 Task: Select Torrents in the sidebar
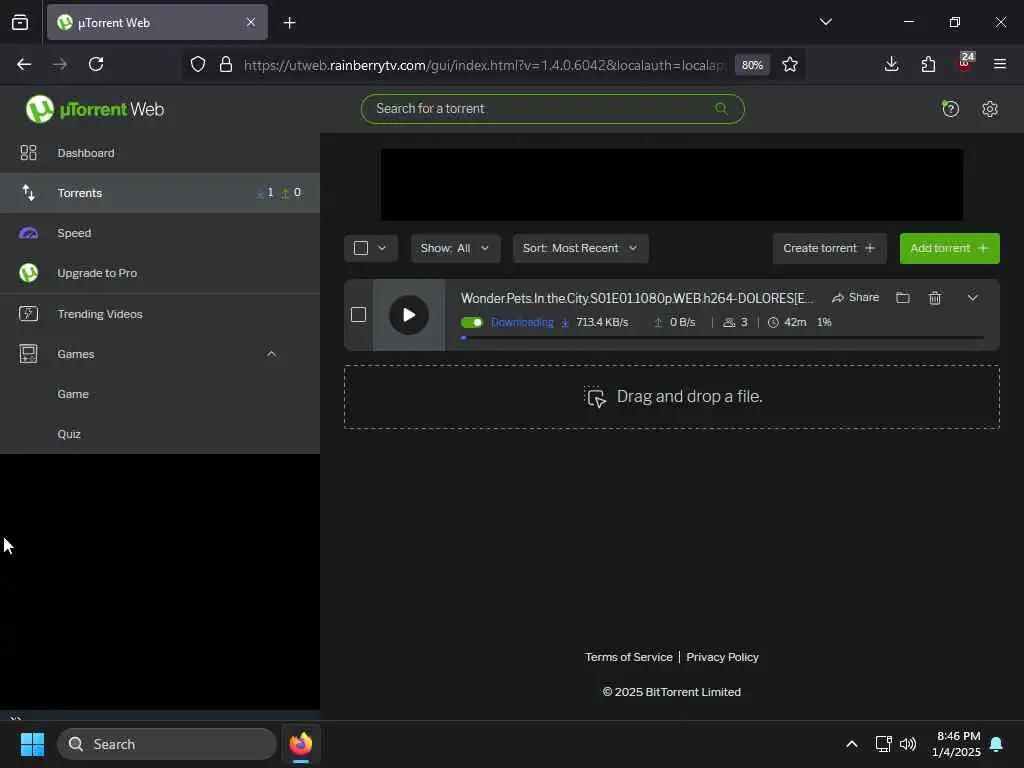coord(160,193)
